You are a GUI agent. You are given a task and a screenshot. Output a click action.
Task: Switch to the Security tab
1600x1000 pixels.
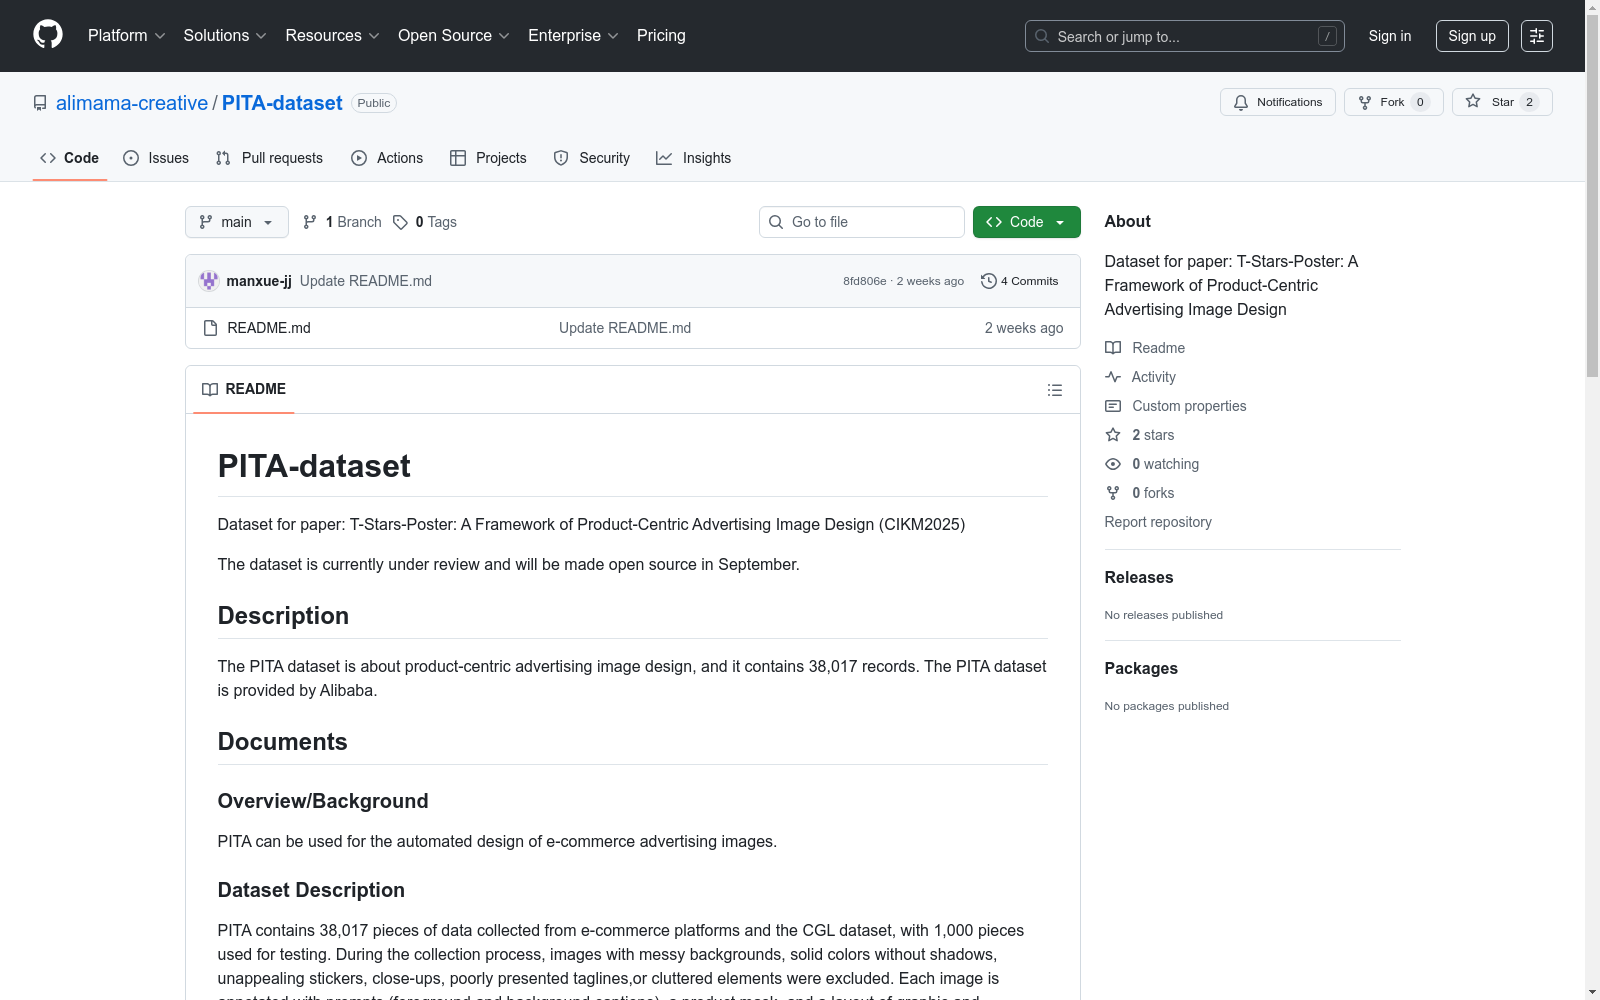tap(592, 158)
